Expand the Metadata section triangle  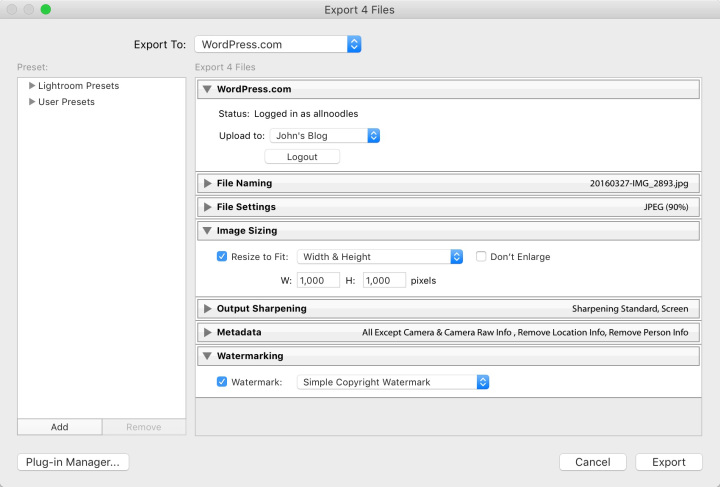pos(207,332)
